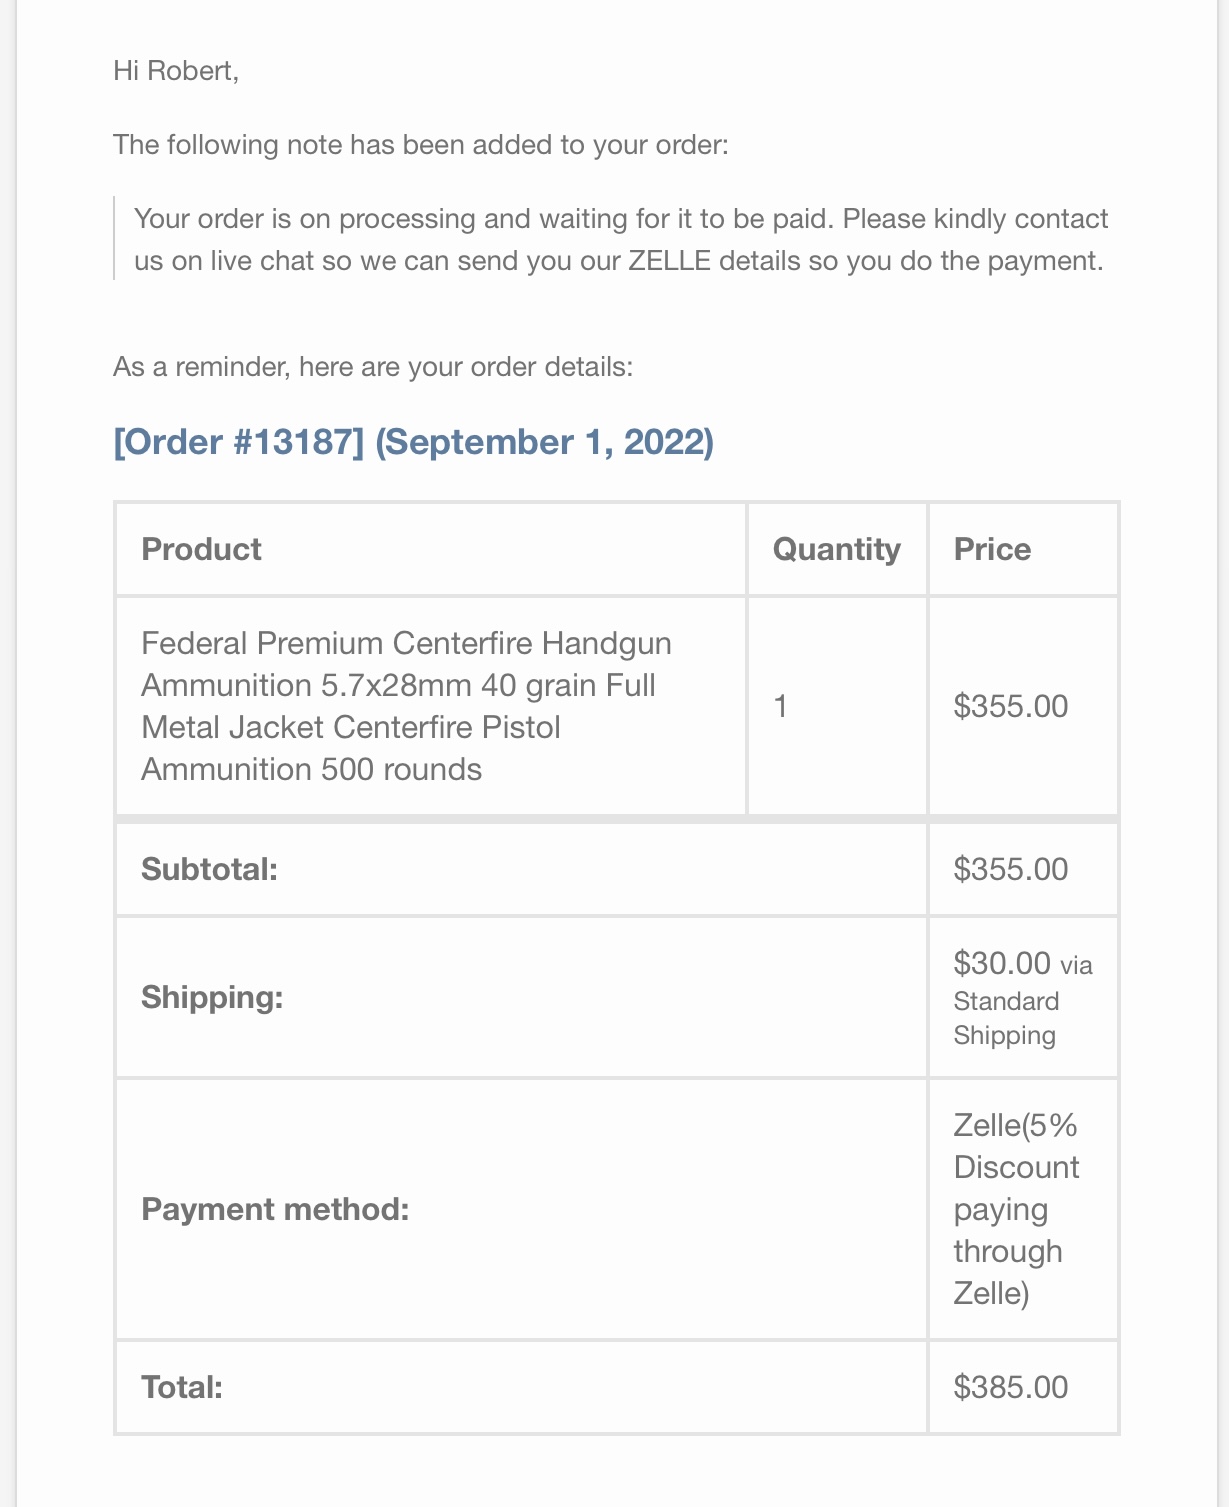
Task: Click the $30.00 Standard Shipping cell
Action: (1022, 997)
